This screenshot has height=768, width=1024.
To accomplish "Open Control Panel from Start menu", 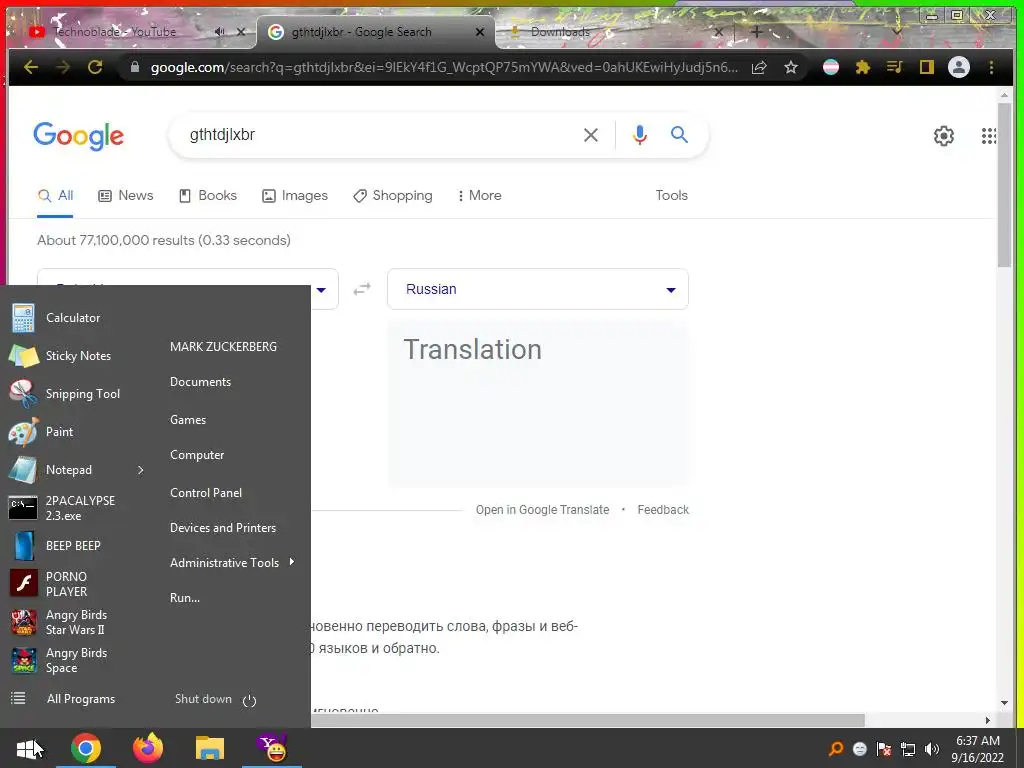I will (x=206, y=493).
